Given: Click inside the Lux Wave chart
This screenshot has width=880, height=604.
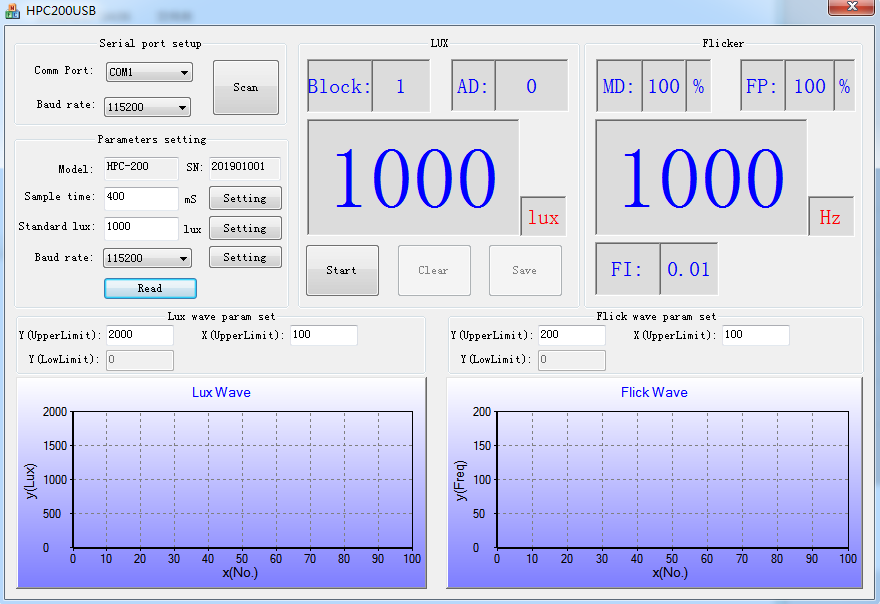Looking at the screenshot, I should pos(242,480).
